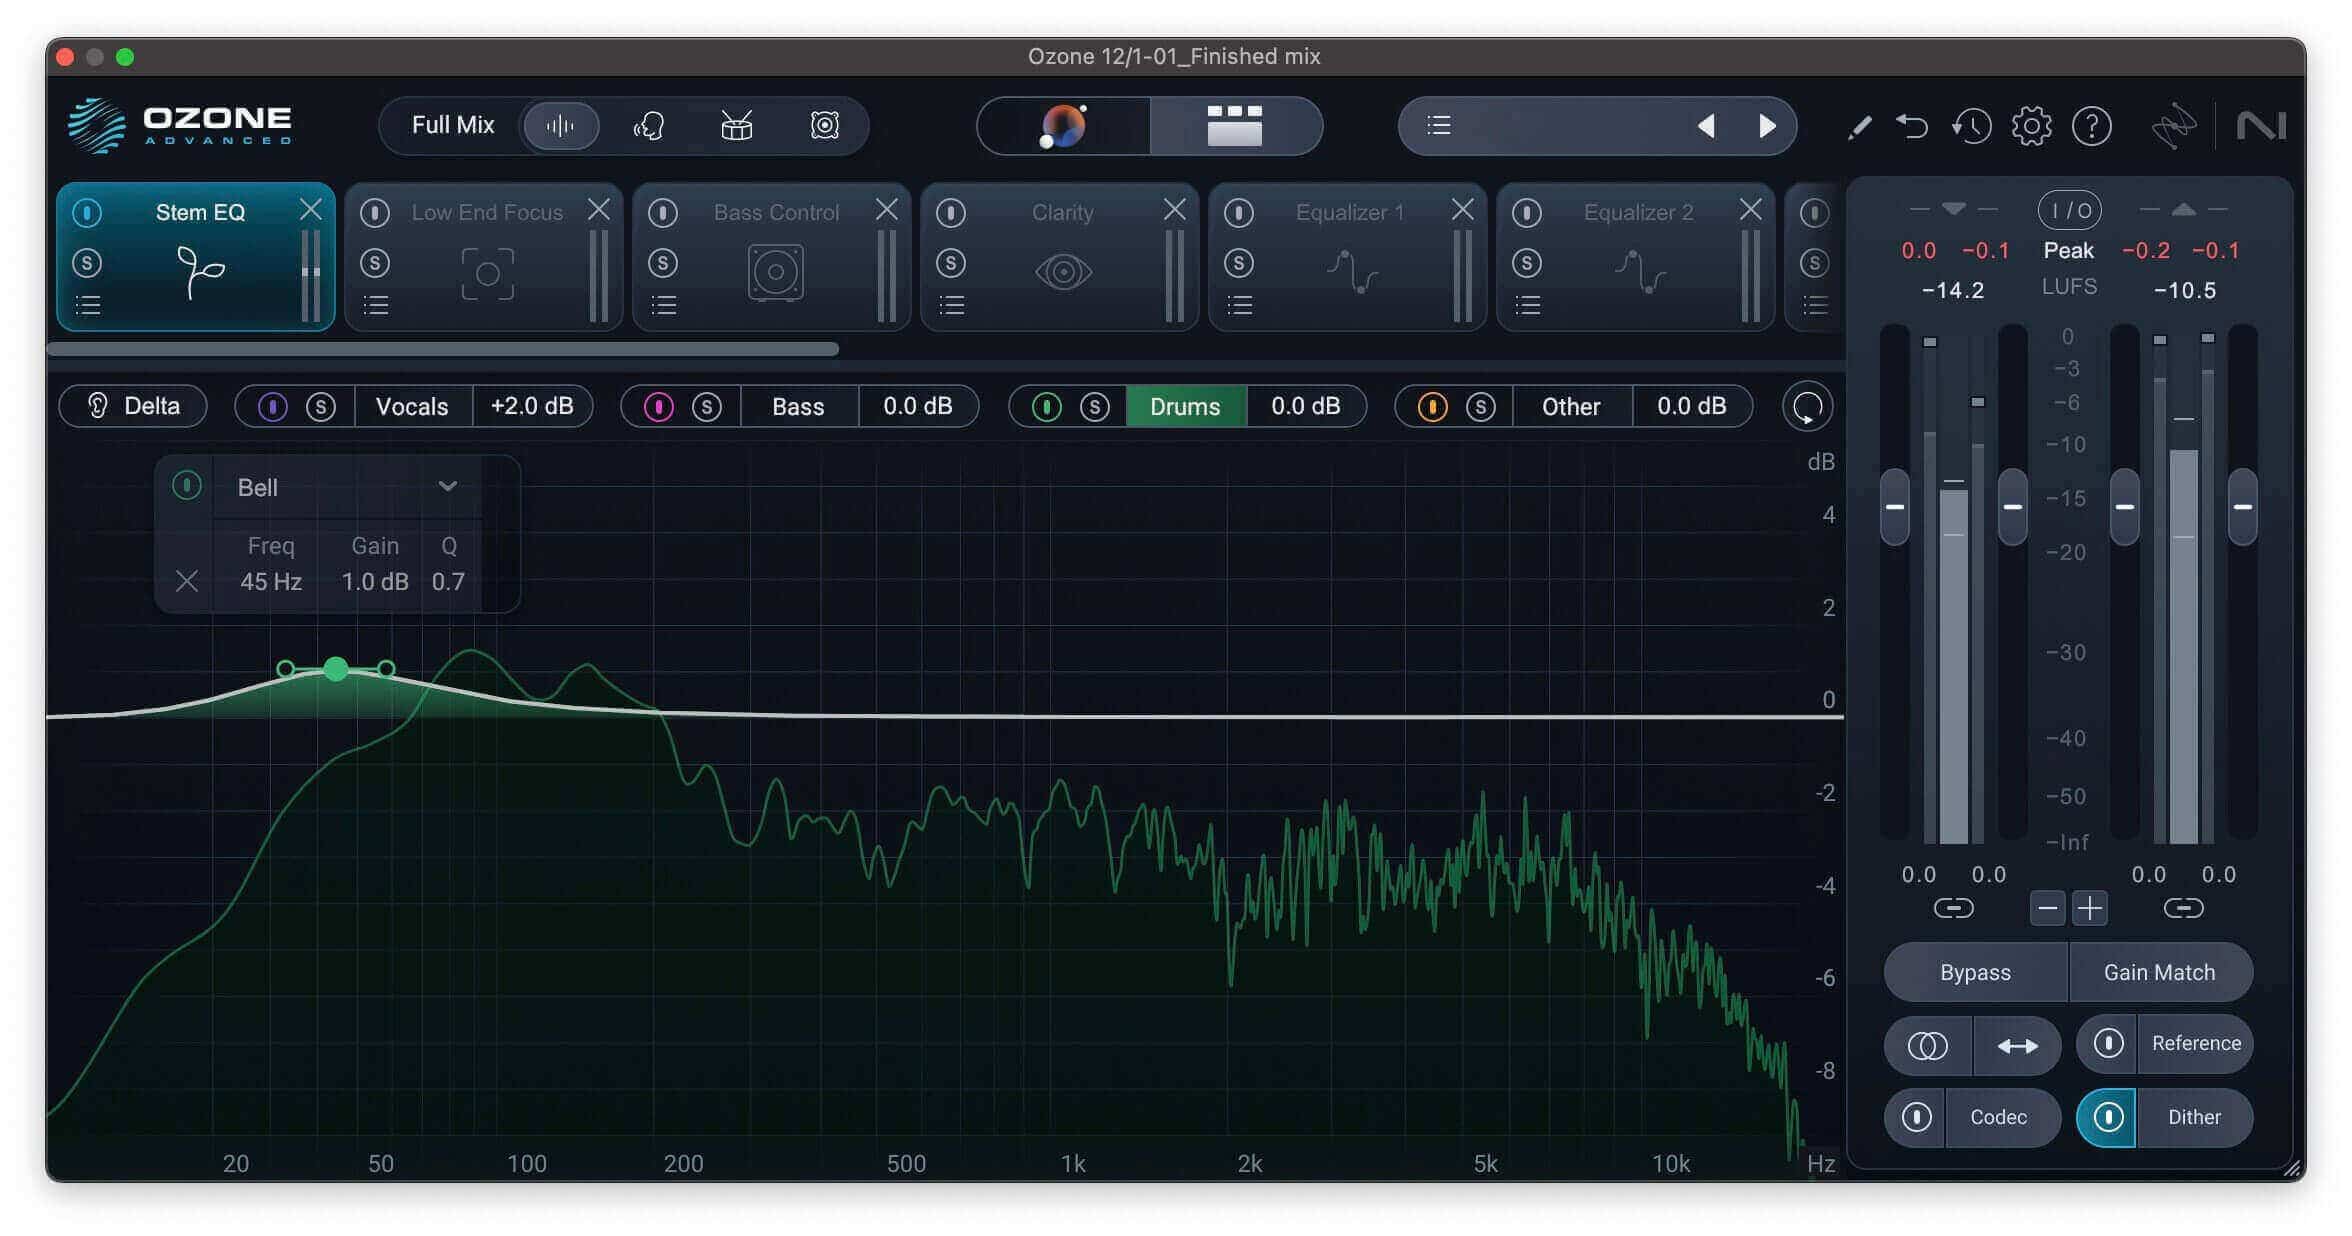This screenshot has height=1236, width=2352.
Task: Click the iZotope logo icon
Action: pyautogui.click(x=2173, y=126)
